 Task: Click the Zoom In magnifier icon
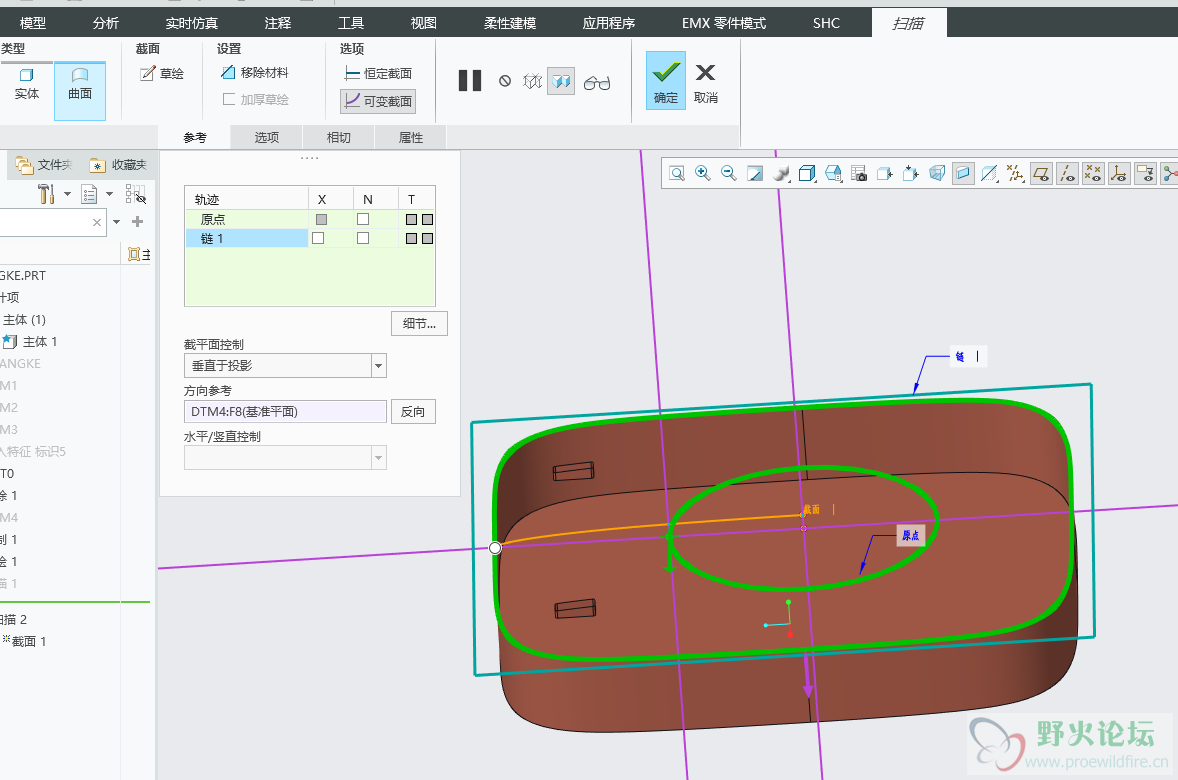703,173
